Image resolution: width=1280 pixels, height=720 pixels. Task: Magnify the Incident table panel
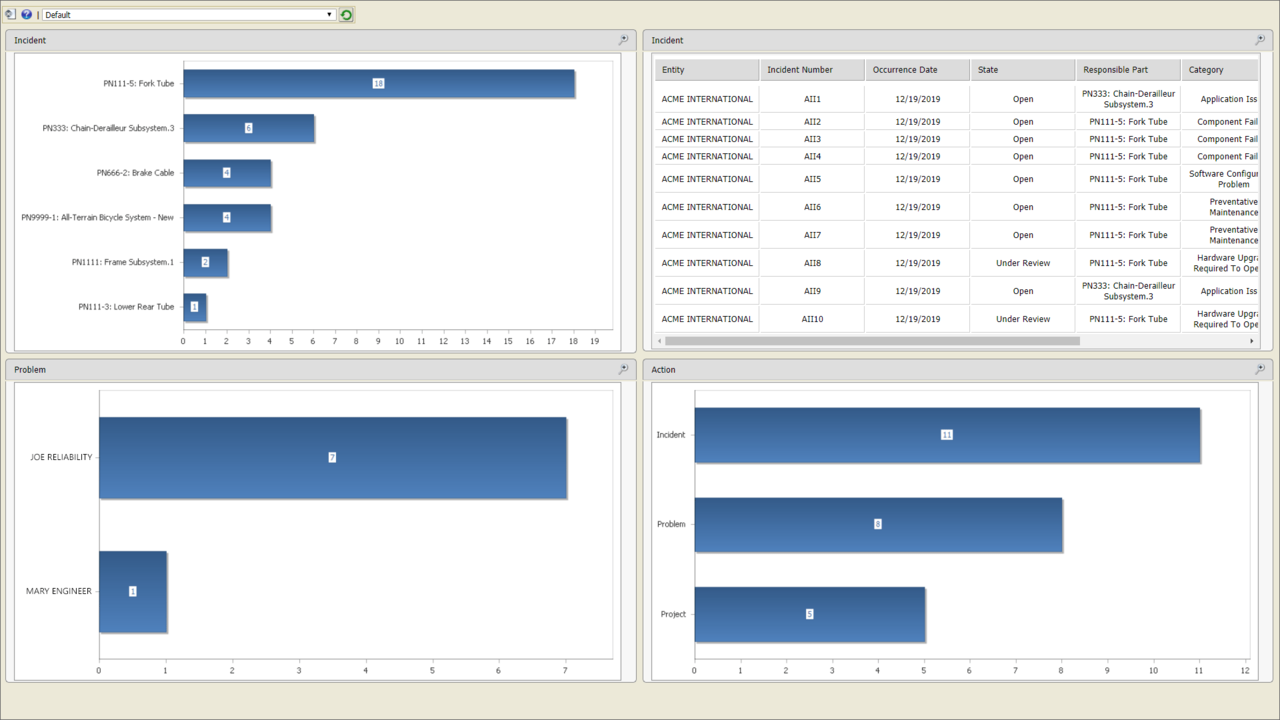click(1259, 39)
